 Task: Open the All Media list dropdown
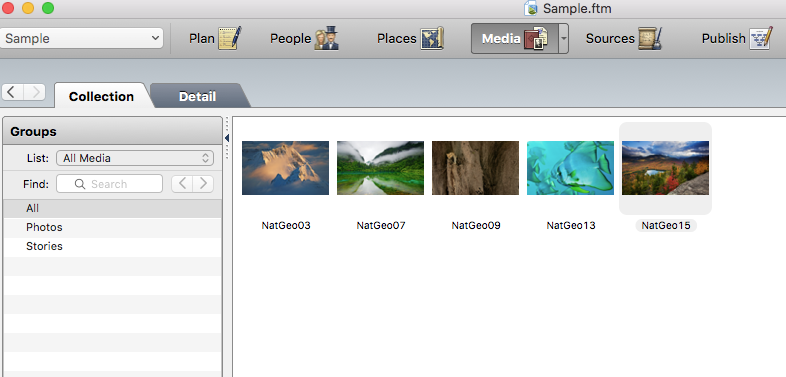click(135, 158)
